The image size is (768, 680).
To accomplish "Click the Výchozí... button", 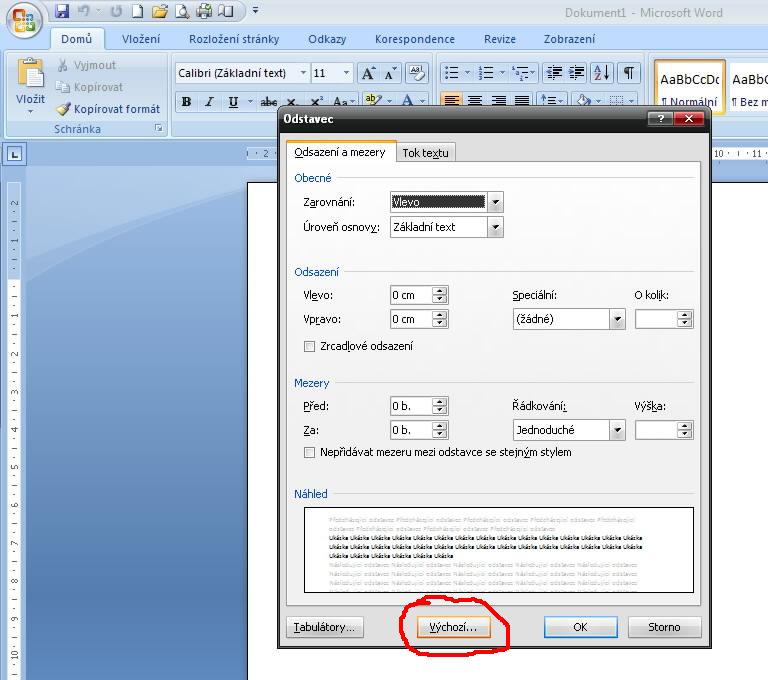I will click(x=453, y=627).
